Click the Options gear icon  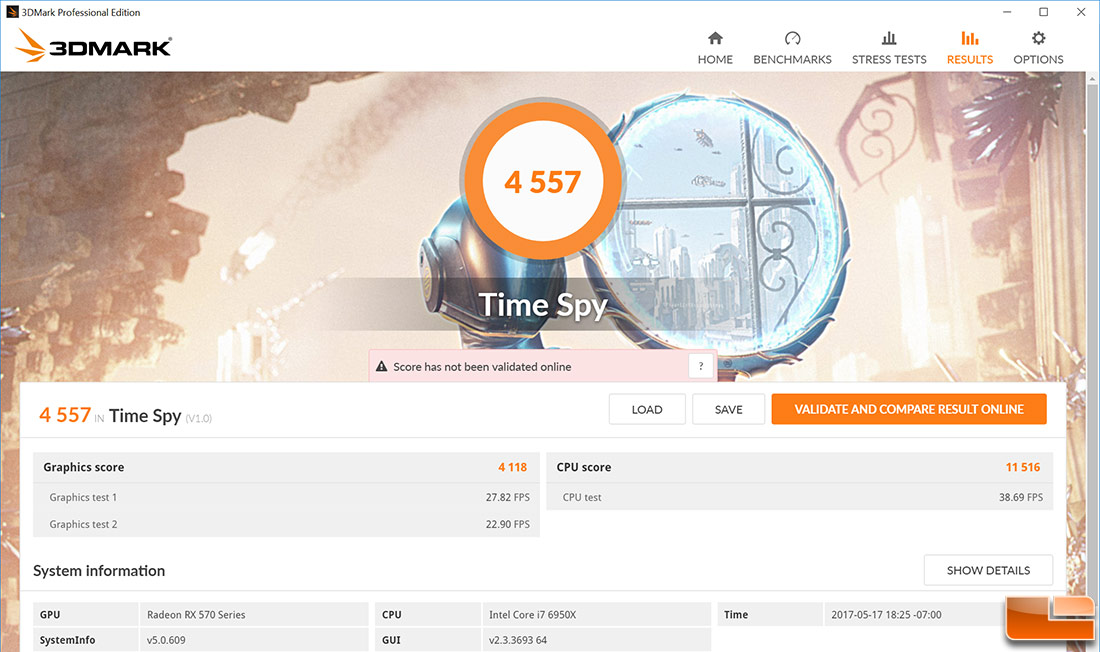(1038, 38)
